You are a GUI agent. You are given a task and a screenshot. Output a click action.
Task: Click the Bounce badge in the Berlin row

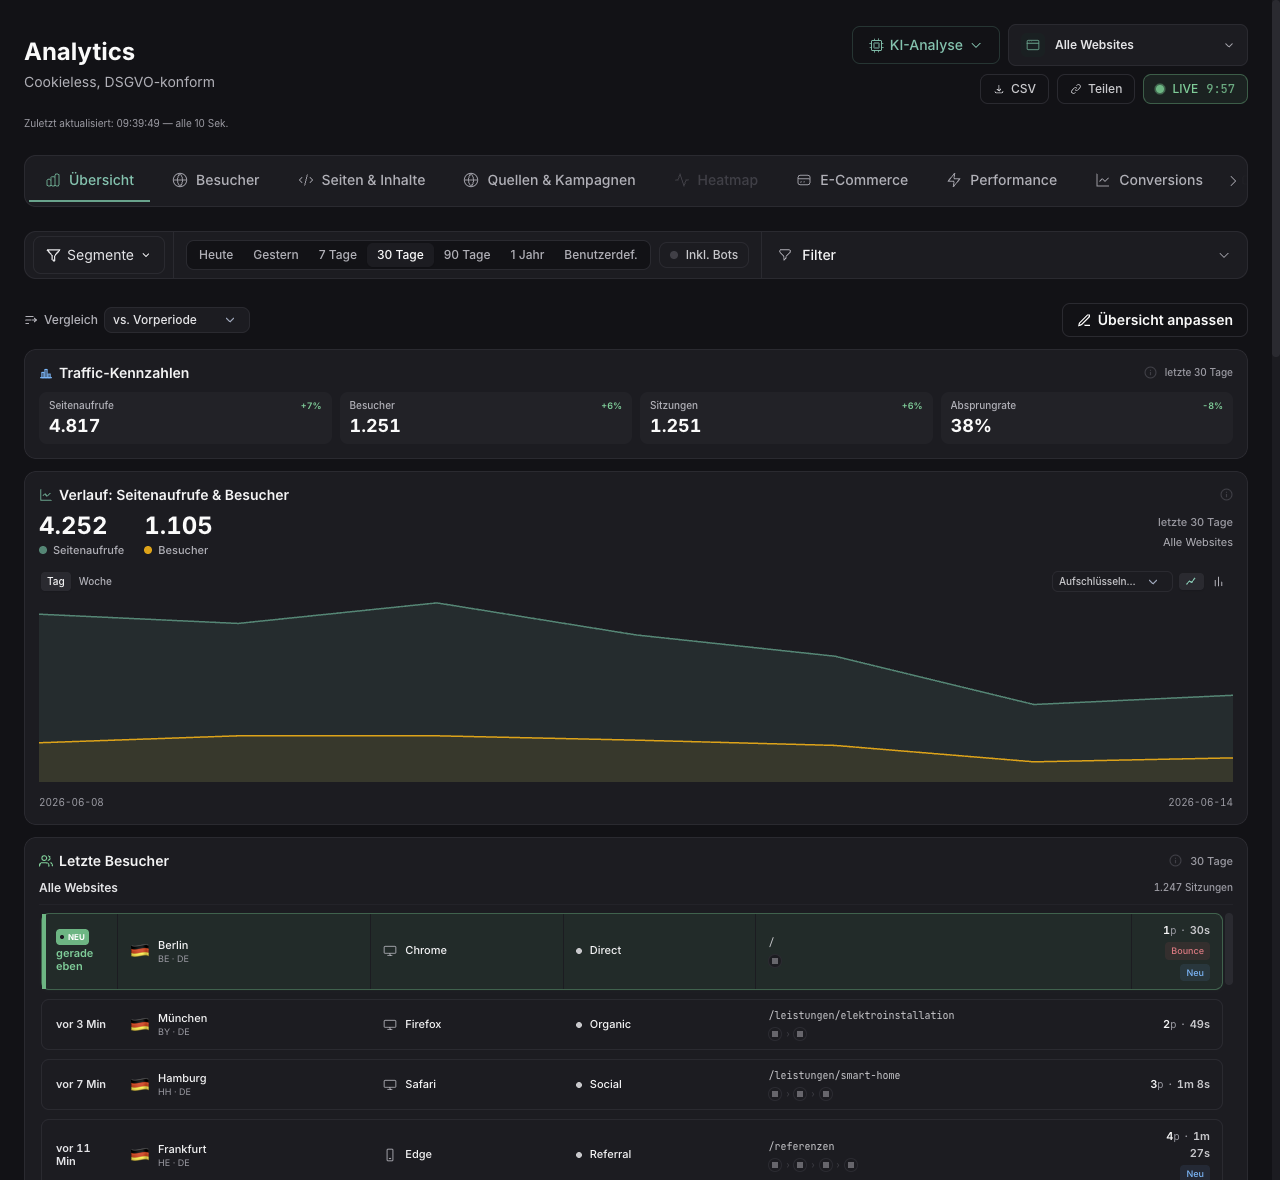coord(1187,951)
